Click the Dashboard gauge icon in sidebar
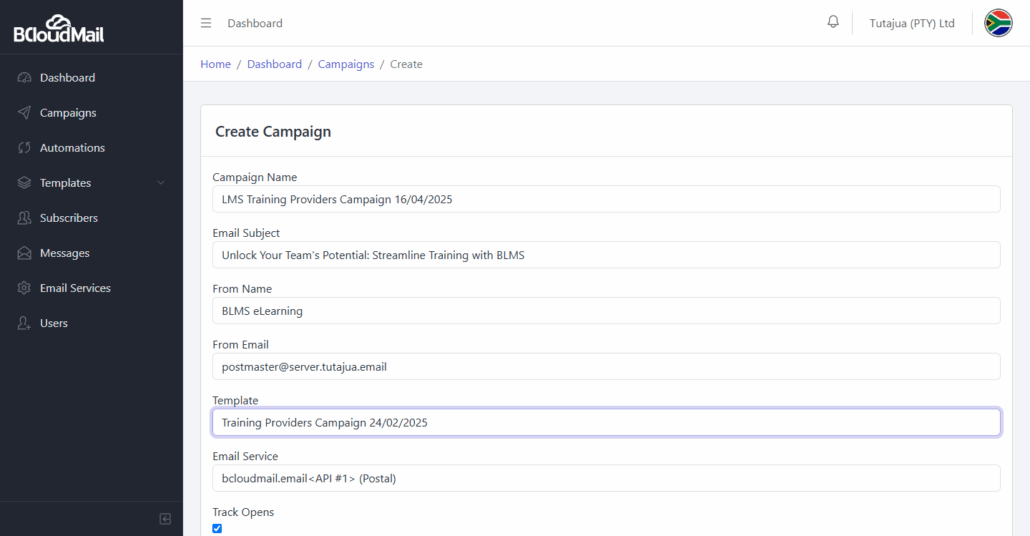The width and height of the screenshot is (1030, 536). click(24, 78)
